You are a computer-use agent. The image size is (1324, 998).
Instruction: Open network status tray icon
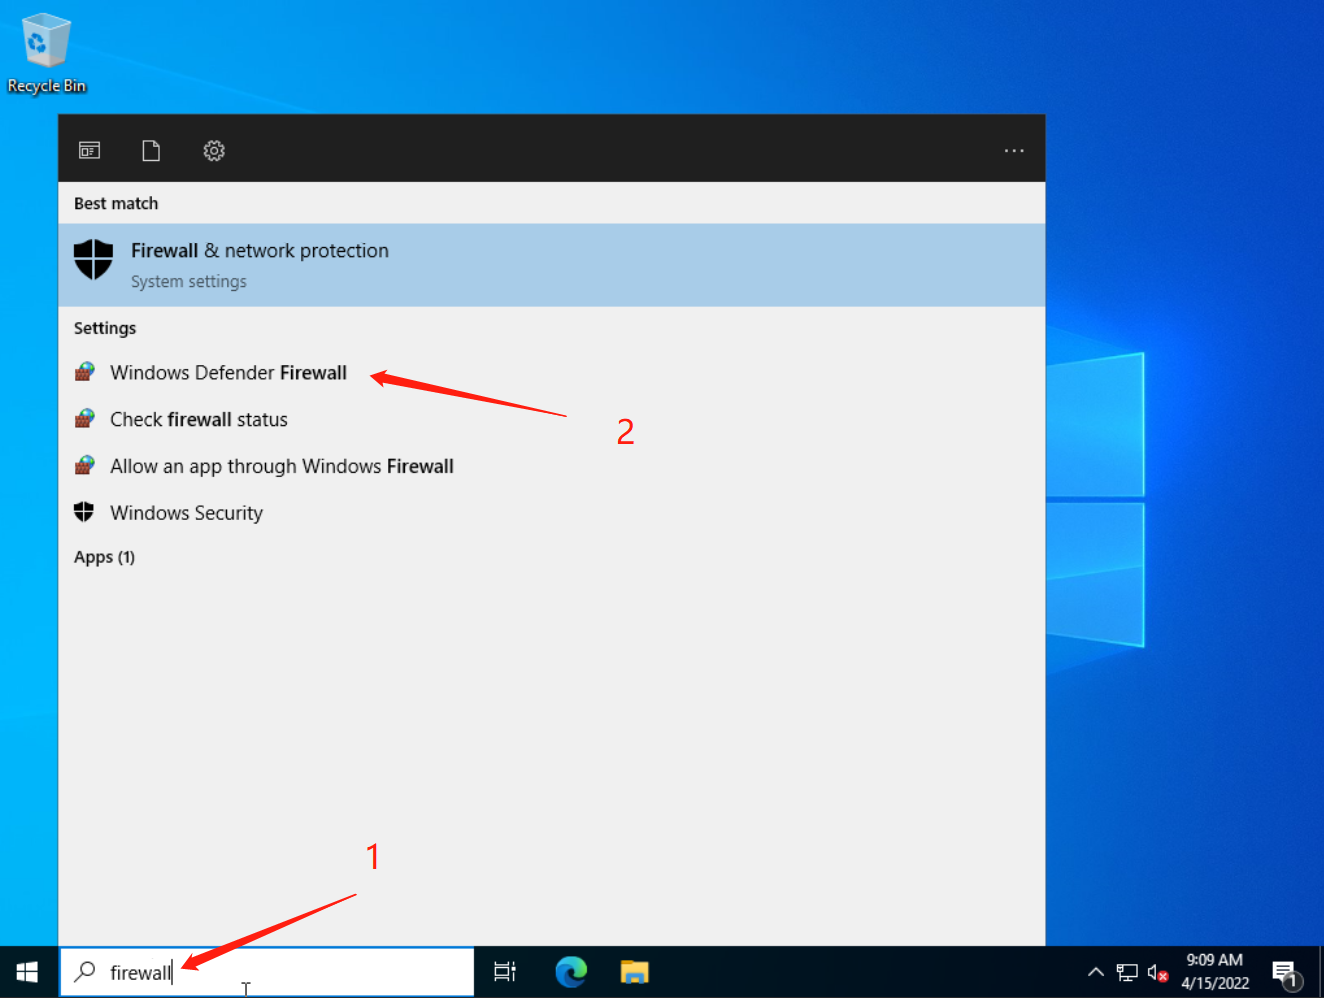1127,972
